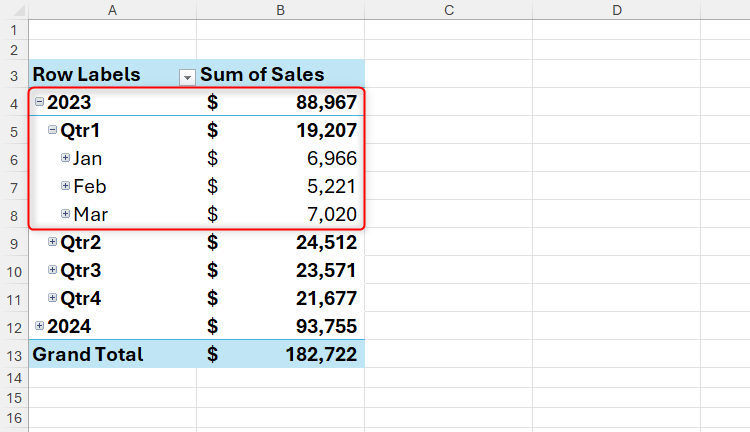This screenshot has height=432, width=750.
Task: Select column B header
Action: (281, 10)
